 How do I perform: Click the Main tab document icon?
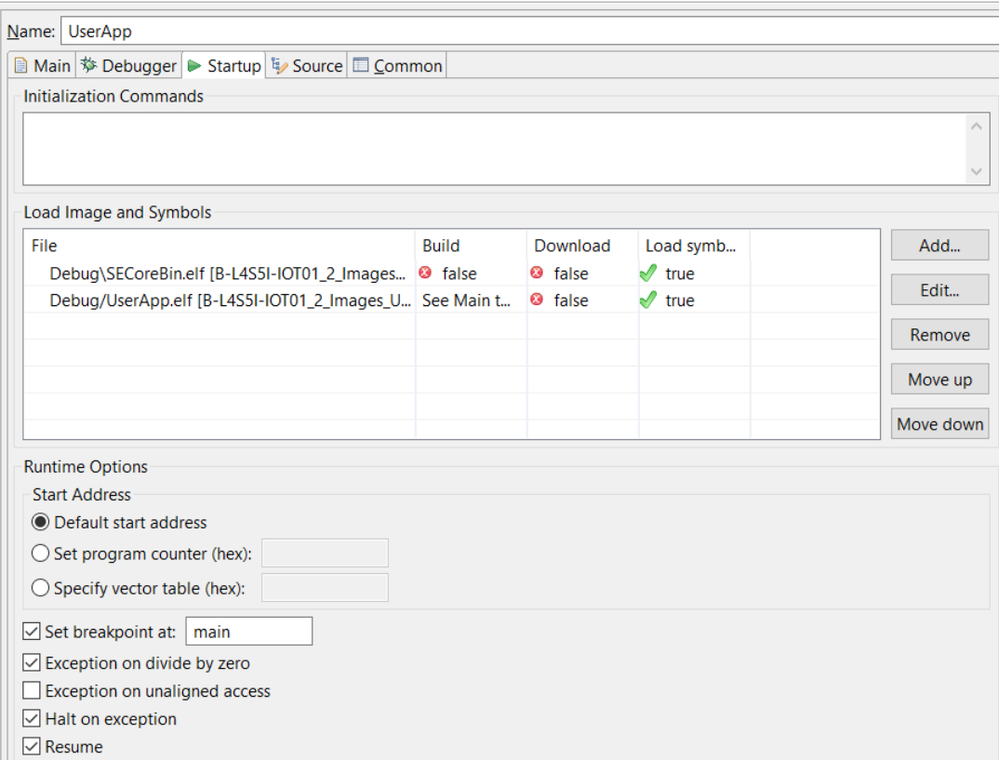pyautogui.click(x=21, y=66)
